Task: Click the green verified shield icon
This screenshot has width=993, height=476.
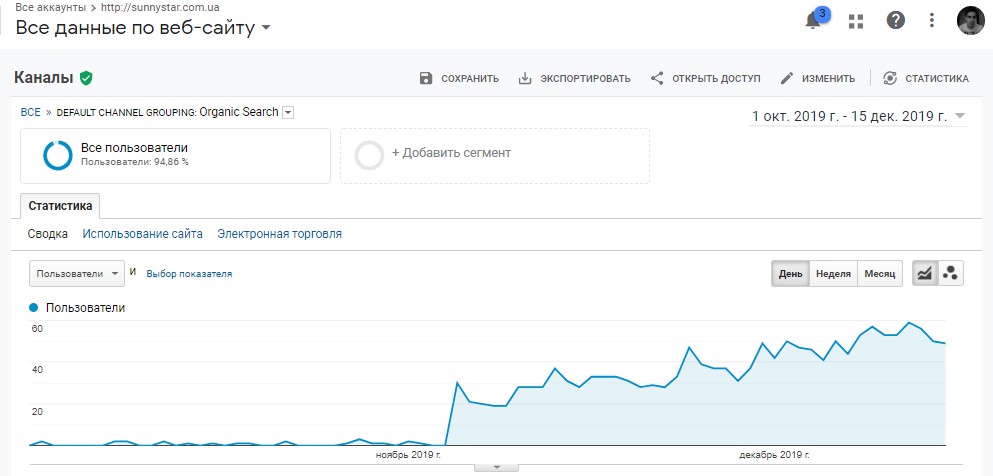Action: (x=86, y=78)
